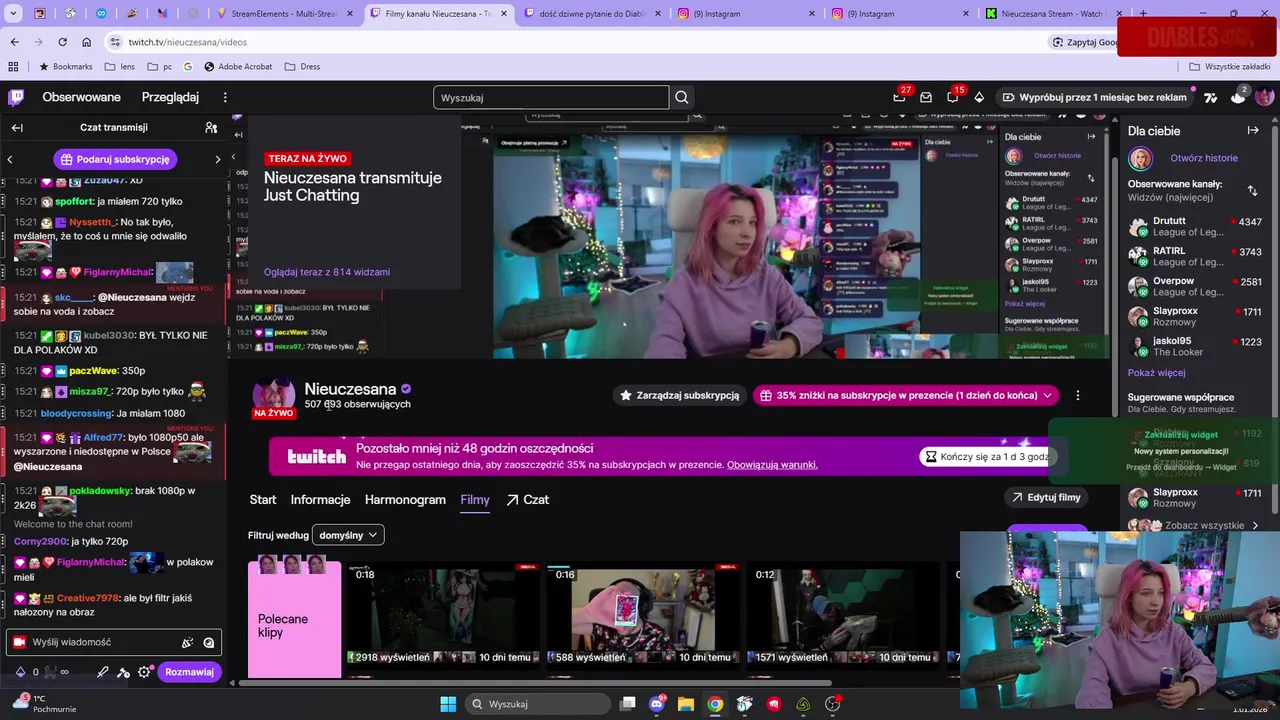Click the Windows taskbar search box
The width and height of the screenshot is (1280, 720).
pyautogui.click(x=536, y=704)
